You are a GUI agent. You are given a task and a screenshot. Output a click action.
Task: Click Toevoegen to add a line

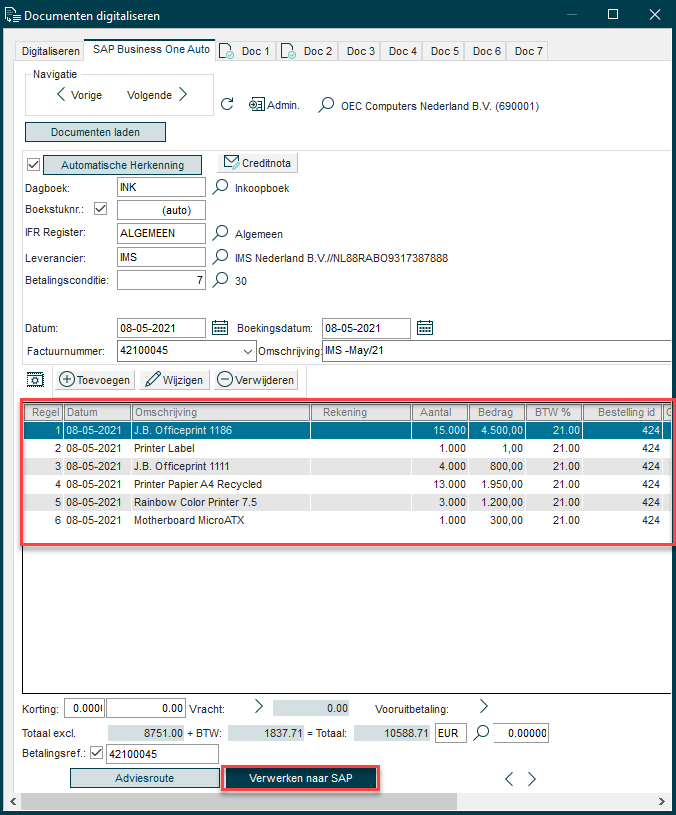(95, 380)
